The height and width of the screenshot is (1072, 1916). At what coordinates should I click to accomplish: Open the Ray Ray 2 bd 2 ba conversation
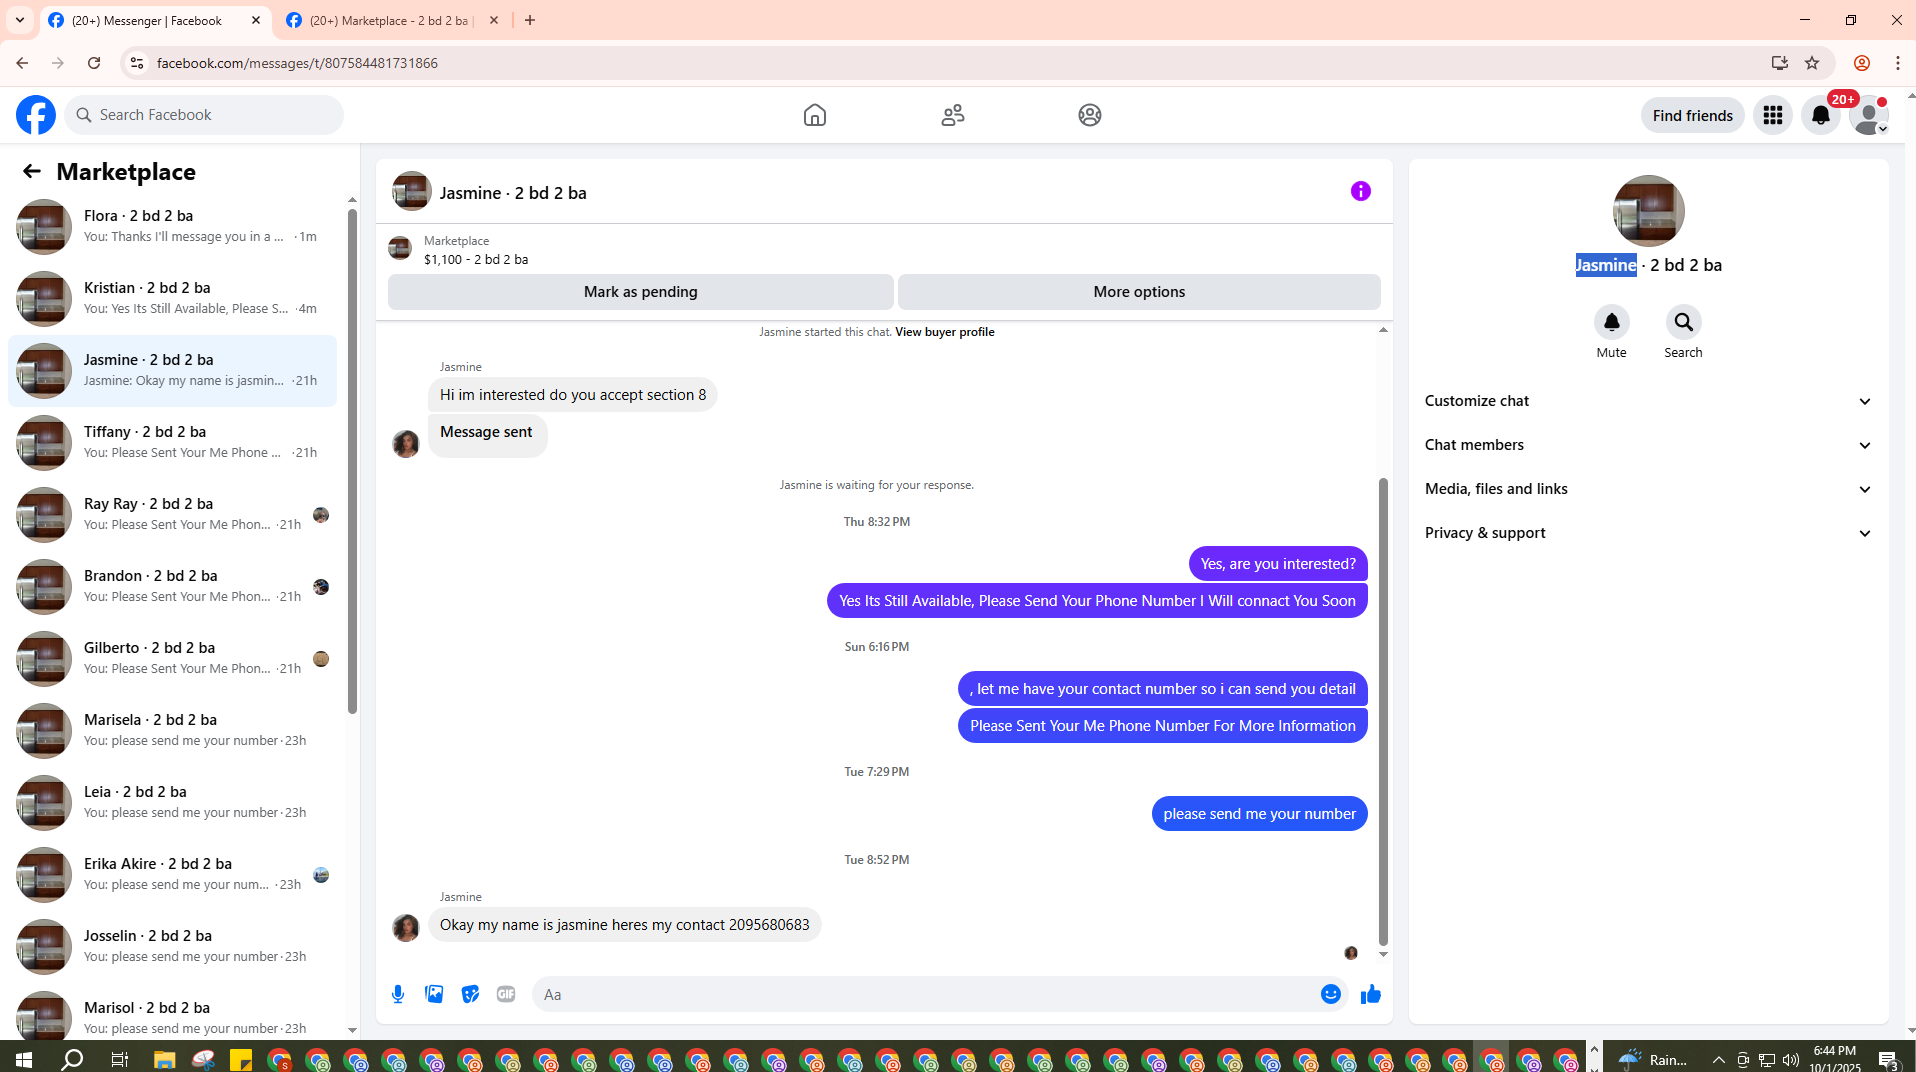pos(172,515)
